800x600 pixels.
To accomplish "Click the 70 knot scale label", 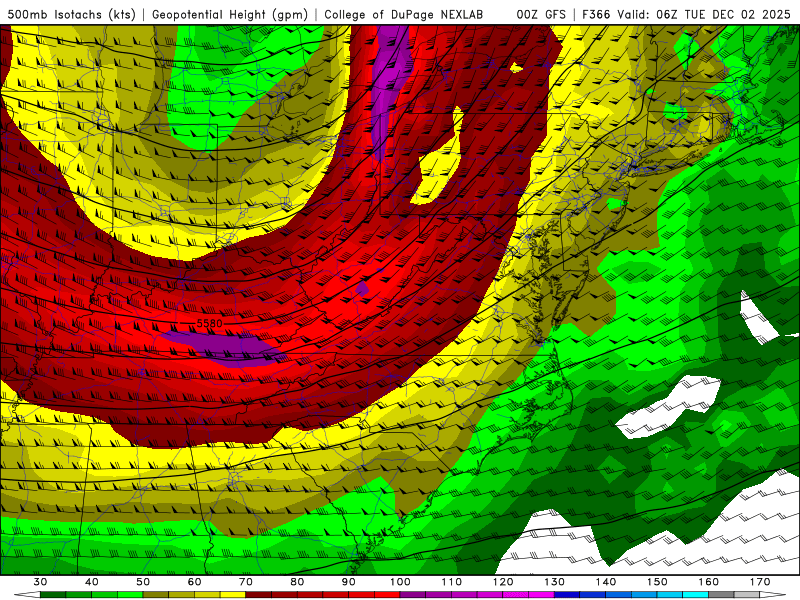I will pyautogui.click(x=246, y=582).
